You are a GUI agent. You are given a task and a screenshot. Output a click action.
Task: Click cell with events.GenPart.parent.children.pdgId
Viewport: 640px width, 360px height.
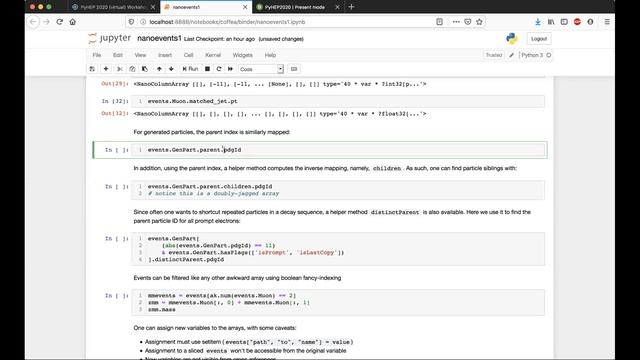point(338,190)
